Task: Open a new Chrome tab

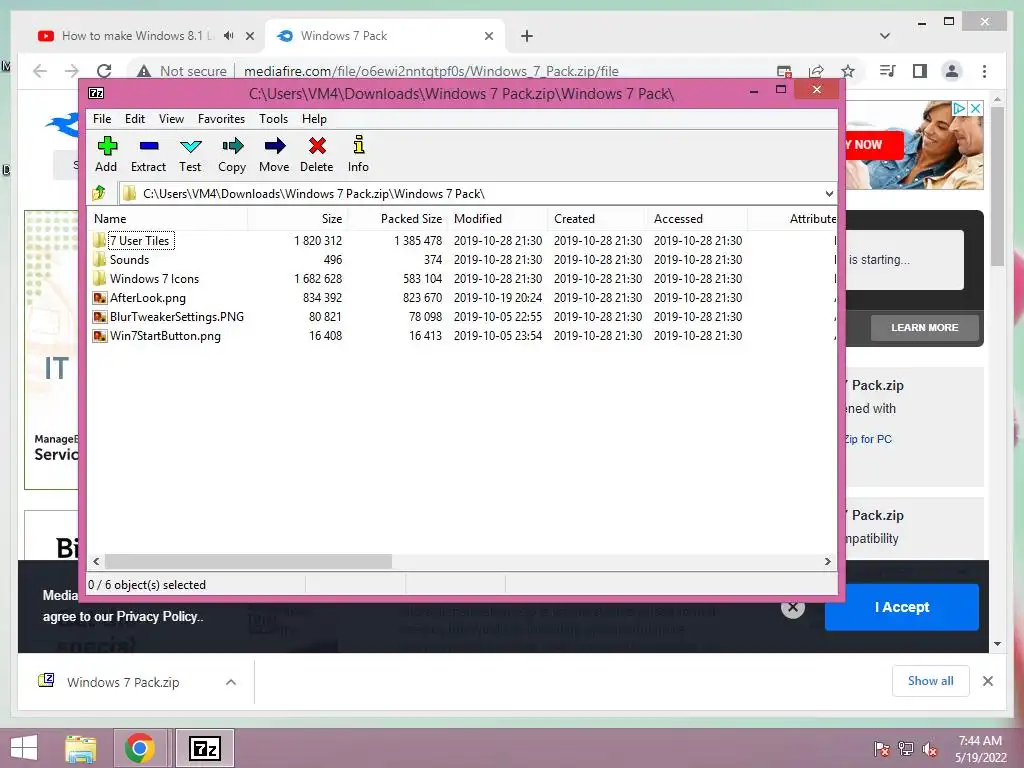Action: coord(526,36)
